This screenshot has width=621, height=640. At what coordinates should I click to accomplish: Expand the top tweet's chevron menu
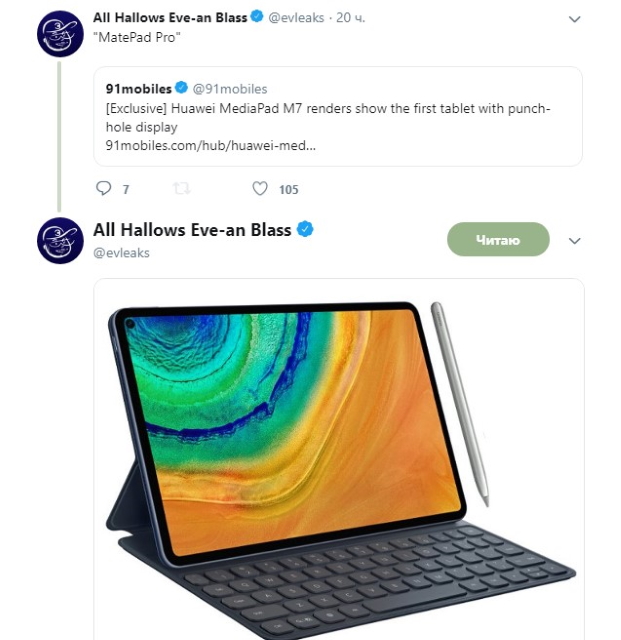pos(574,19)
